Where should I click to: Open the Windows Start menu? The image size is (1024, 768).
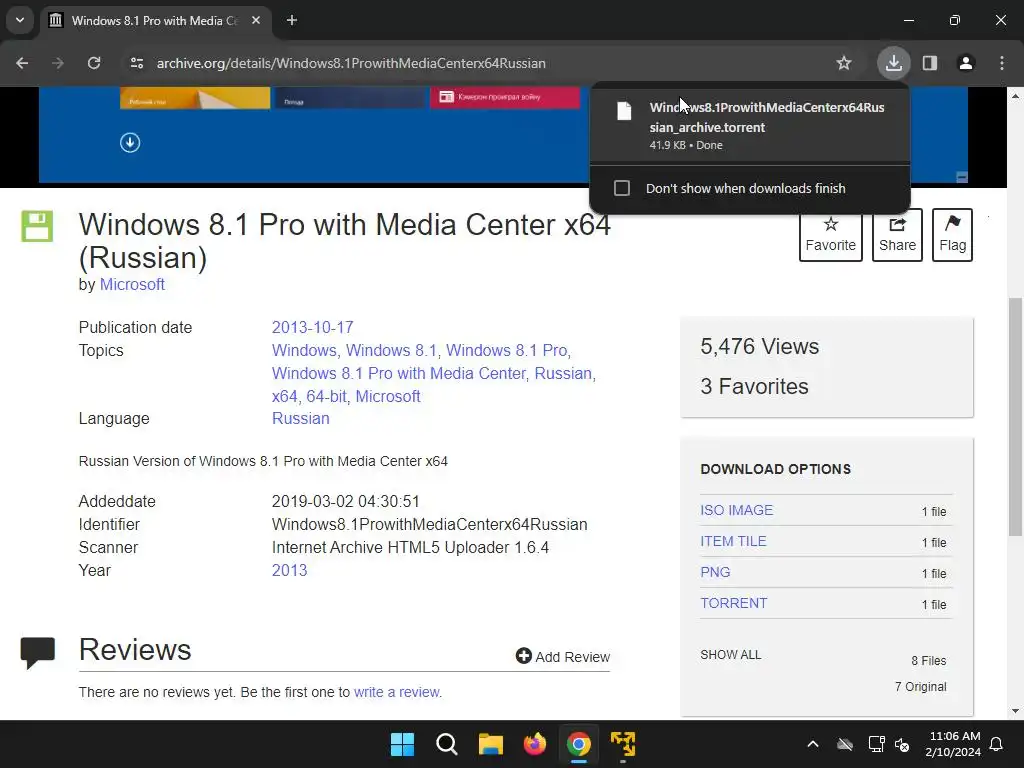(402, 744)
